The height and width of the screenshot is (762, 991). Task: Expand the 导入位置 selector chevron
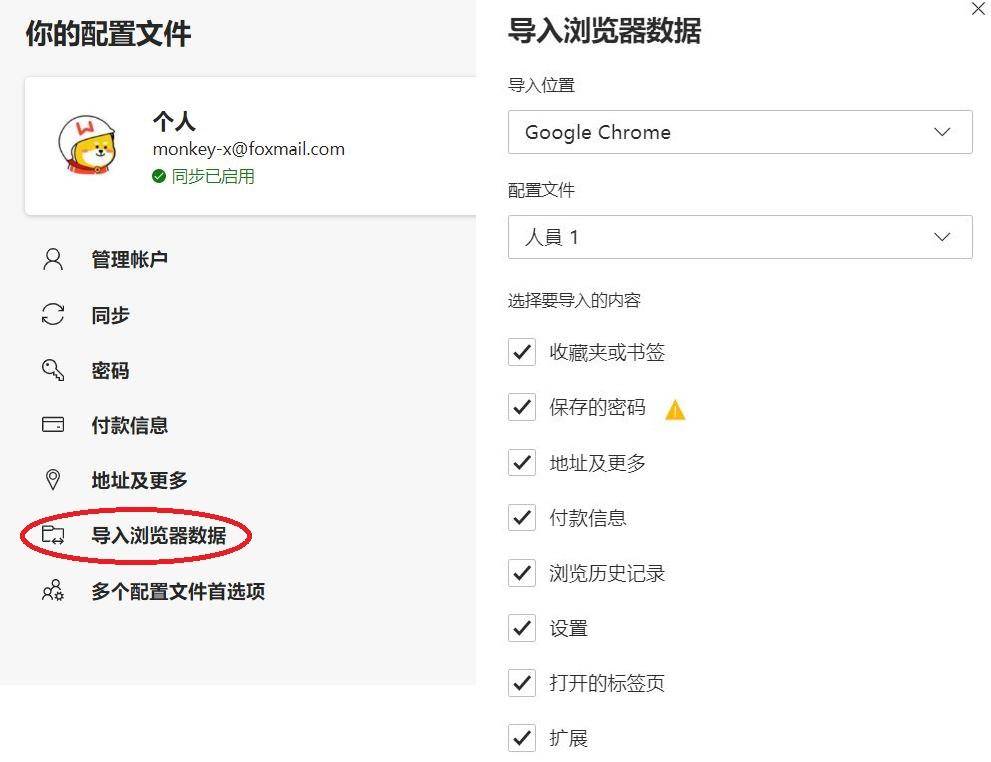[941, 132]
